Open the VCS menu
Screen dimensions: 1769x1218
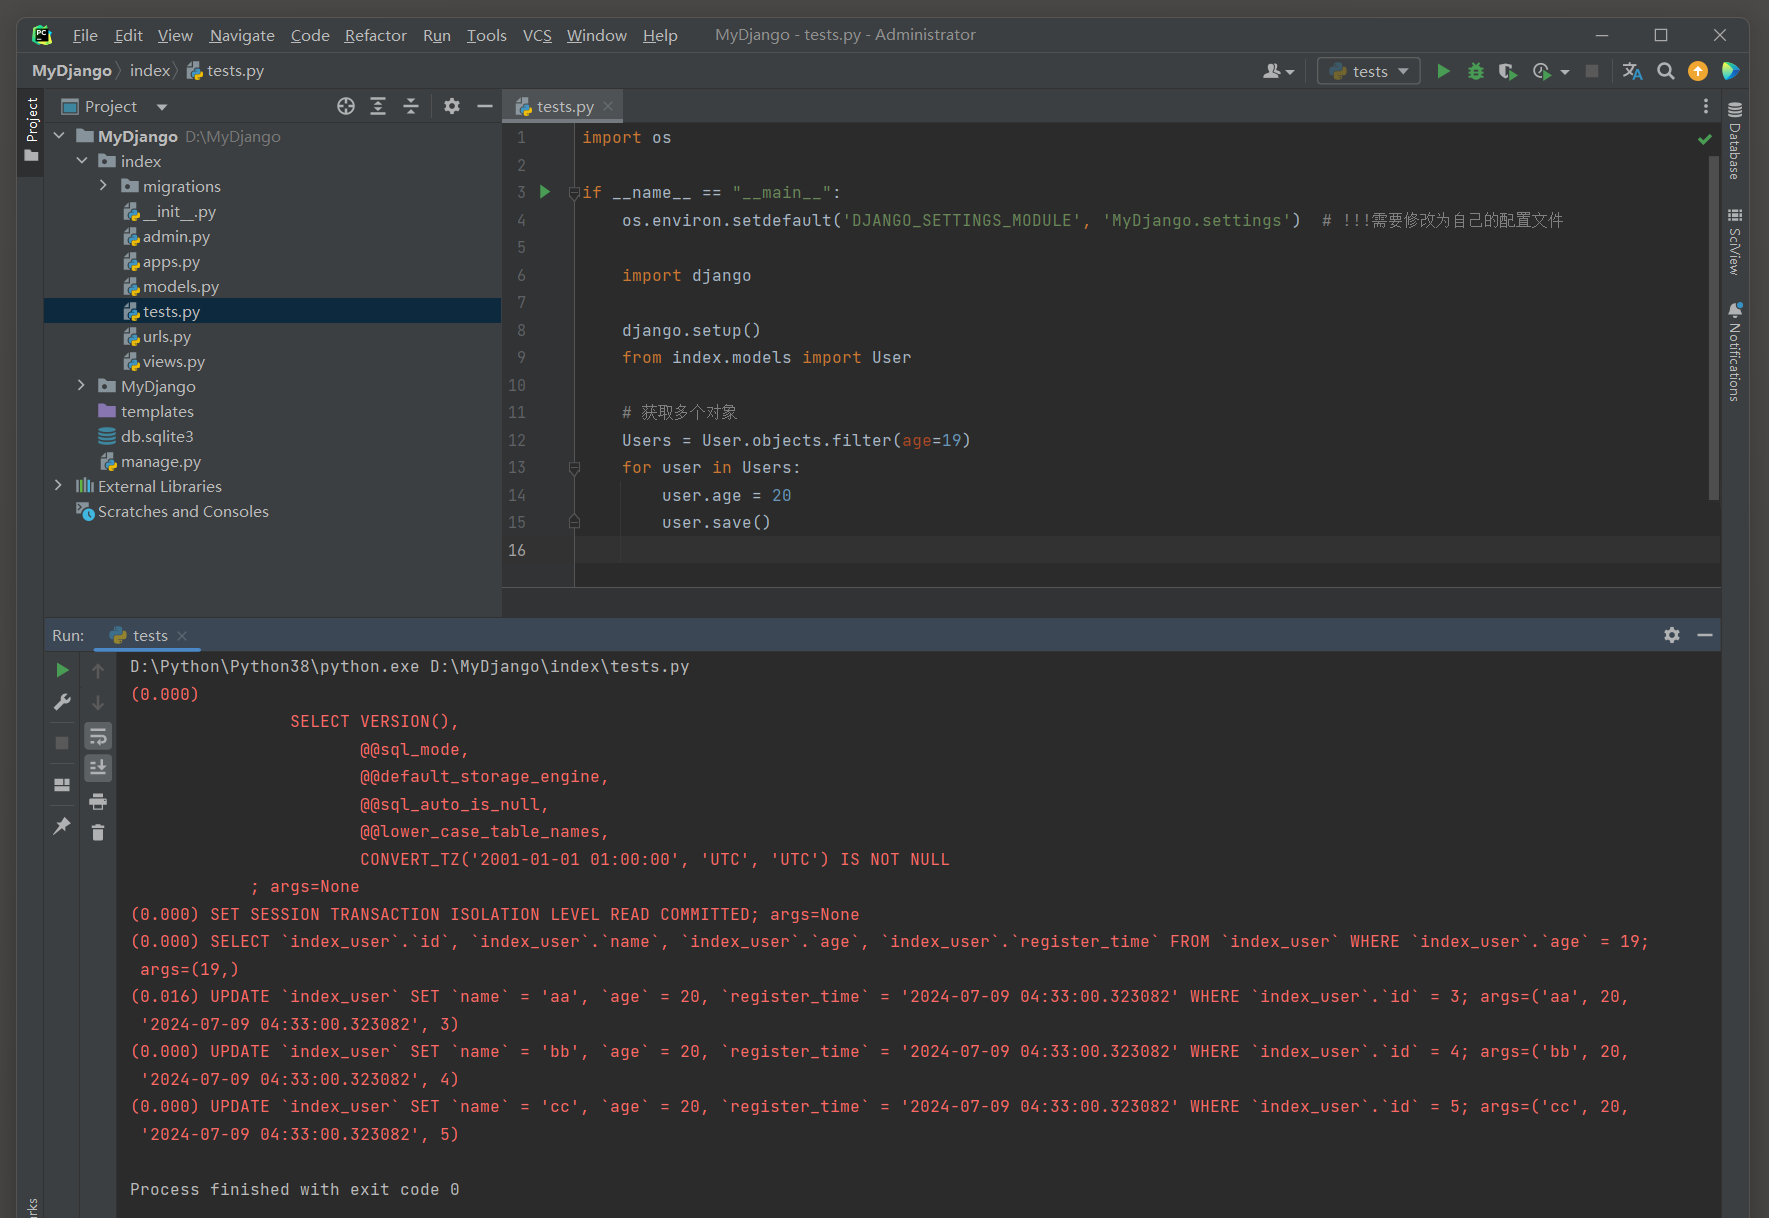[x=537, y=35]
